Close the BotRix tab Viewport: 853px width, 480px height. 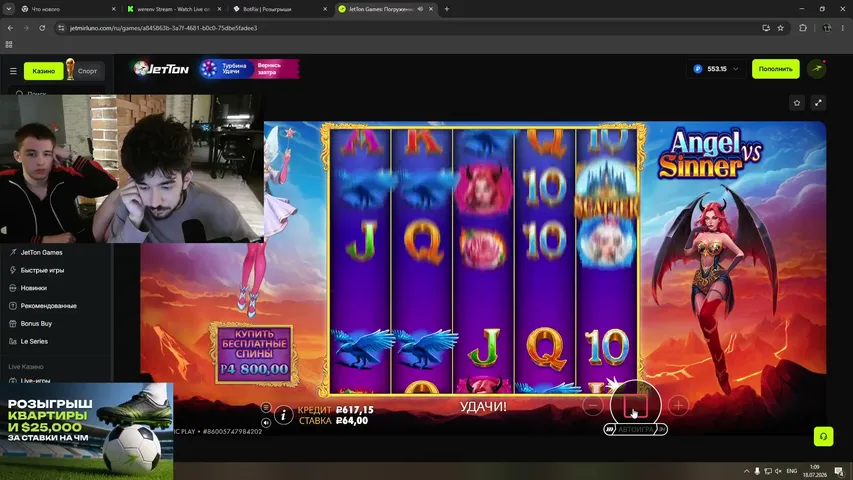pyautogui.click(x=325, y=9)
